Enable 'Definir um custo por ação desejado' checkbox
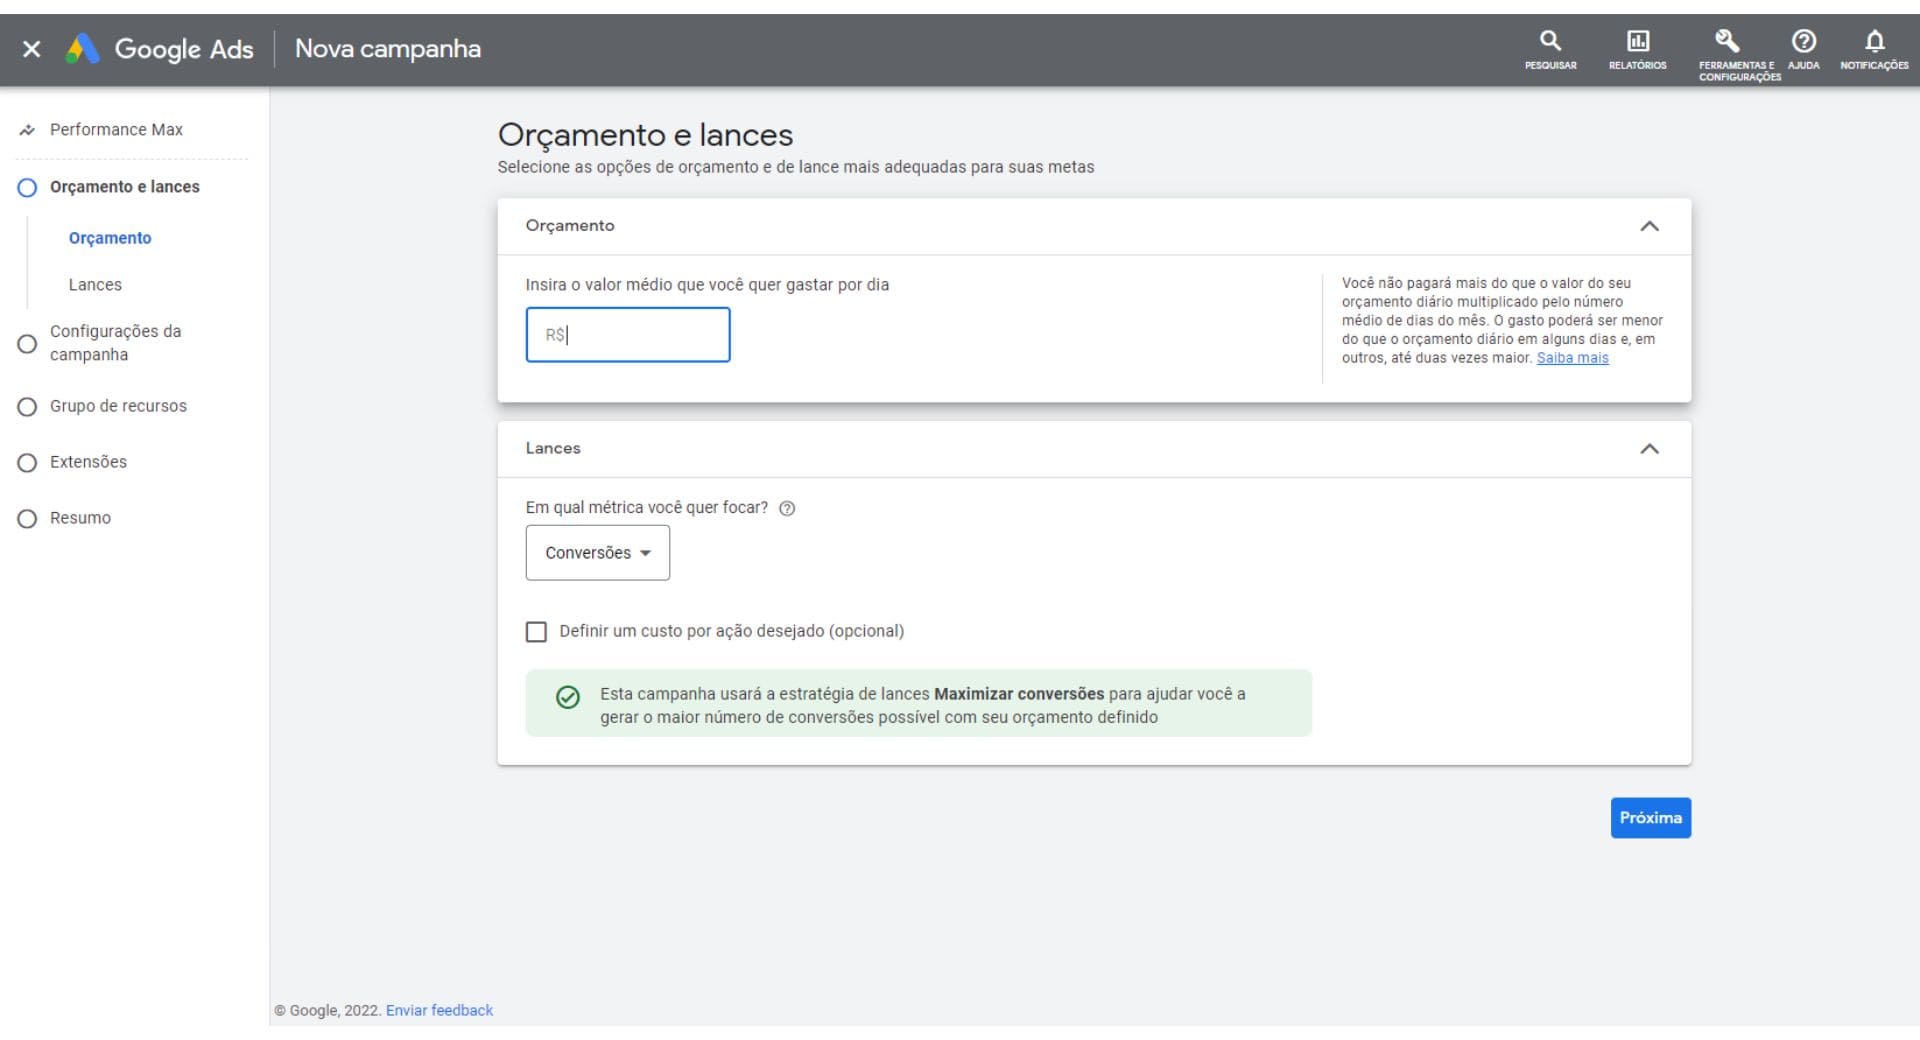This screenshot has height=1040, width=1920. (536, 632)
